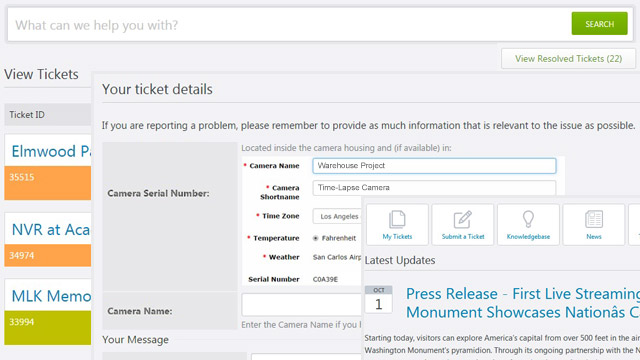Click ticket number 35515
The image size is (640, 360).
[22, 177]
